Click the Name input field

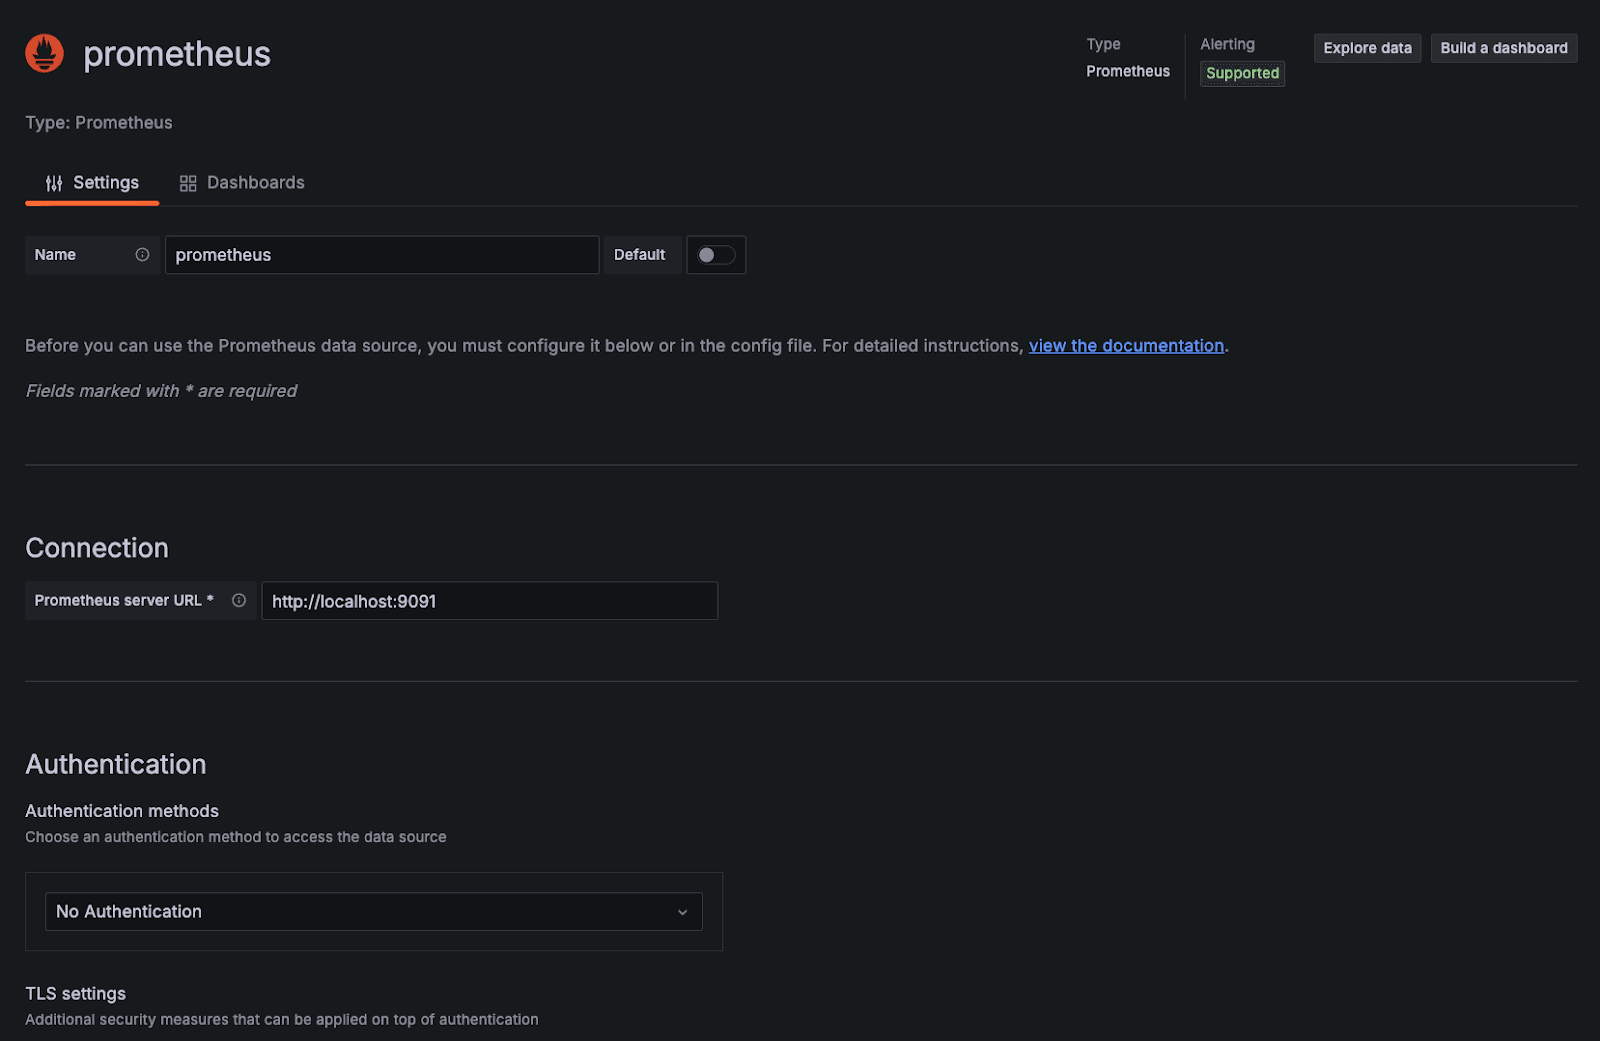pyautogui.click(x=381, y=255)
